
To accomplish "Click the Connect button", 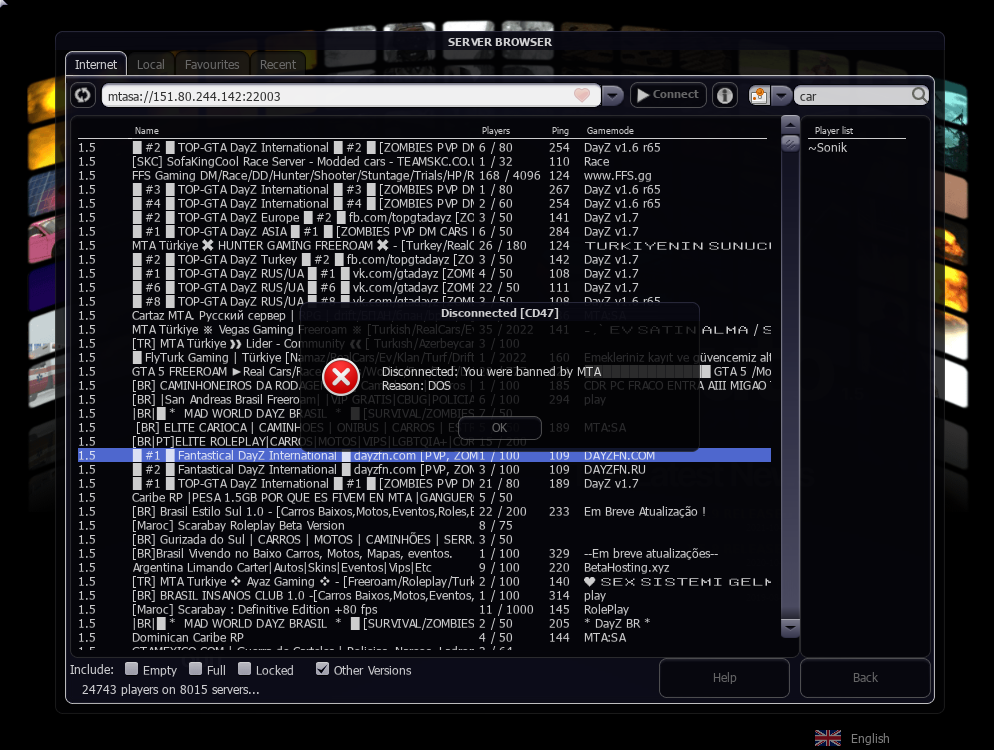I will pyautogui.click(x=668, y=95).
